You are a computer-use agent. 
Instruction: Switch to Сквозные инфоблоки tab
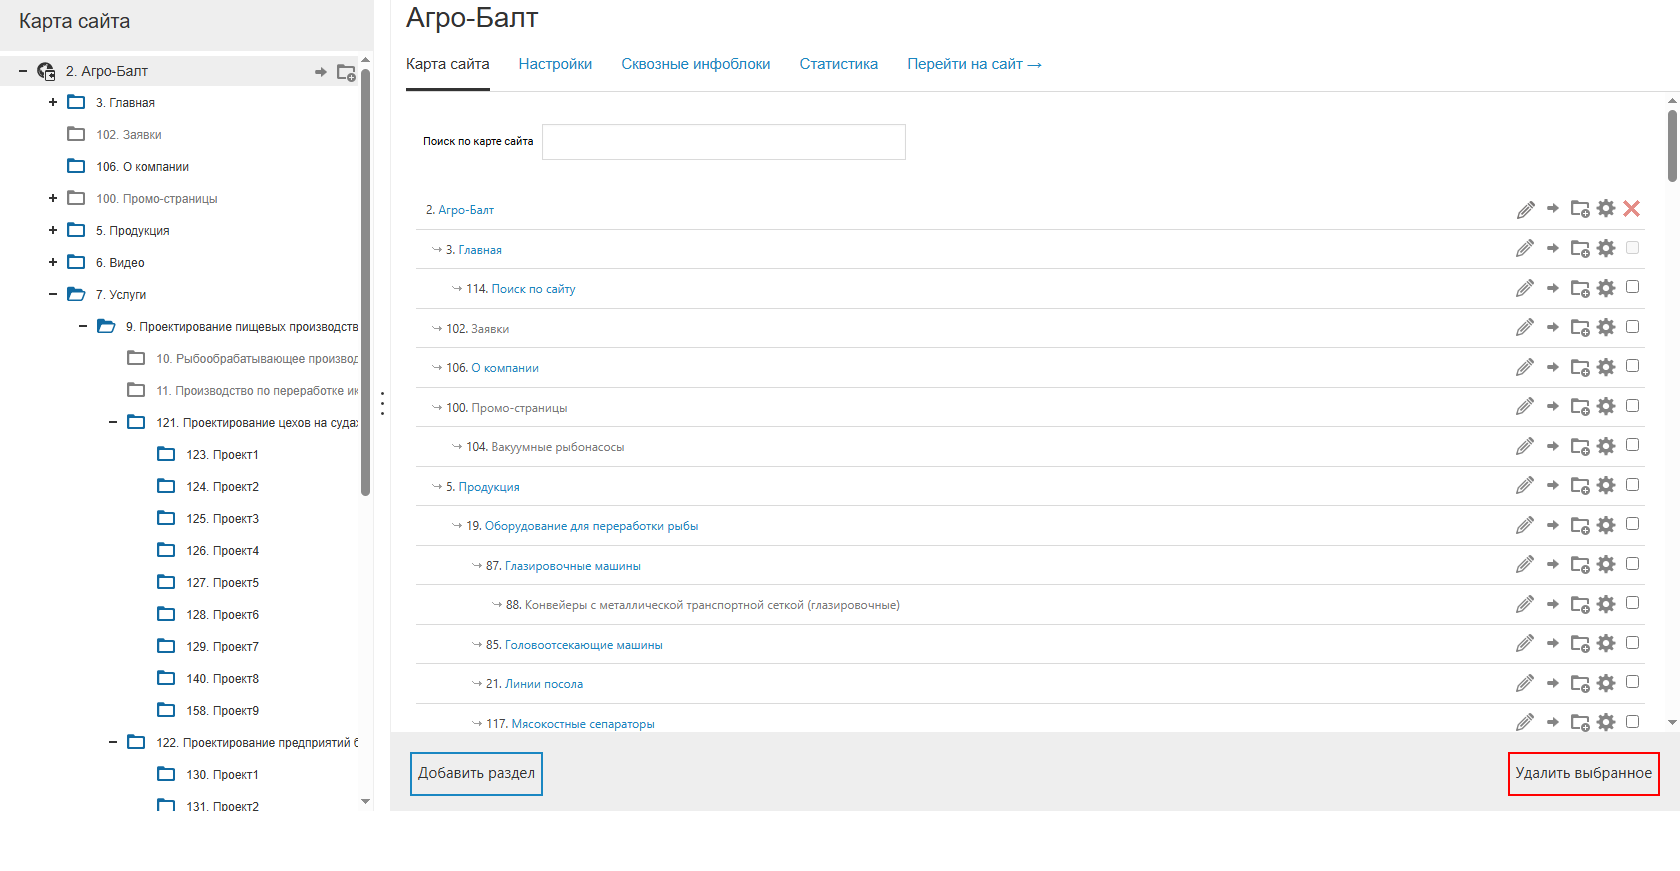(x=696, y=64)
